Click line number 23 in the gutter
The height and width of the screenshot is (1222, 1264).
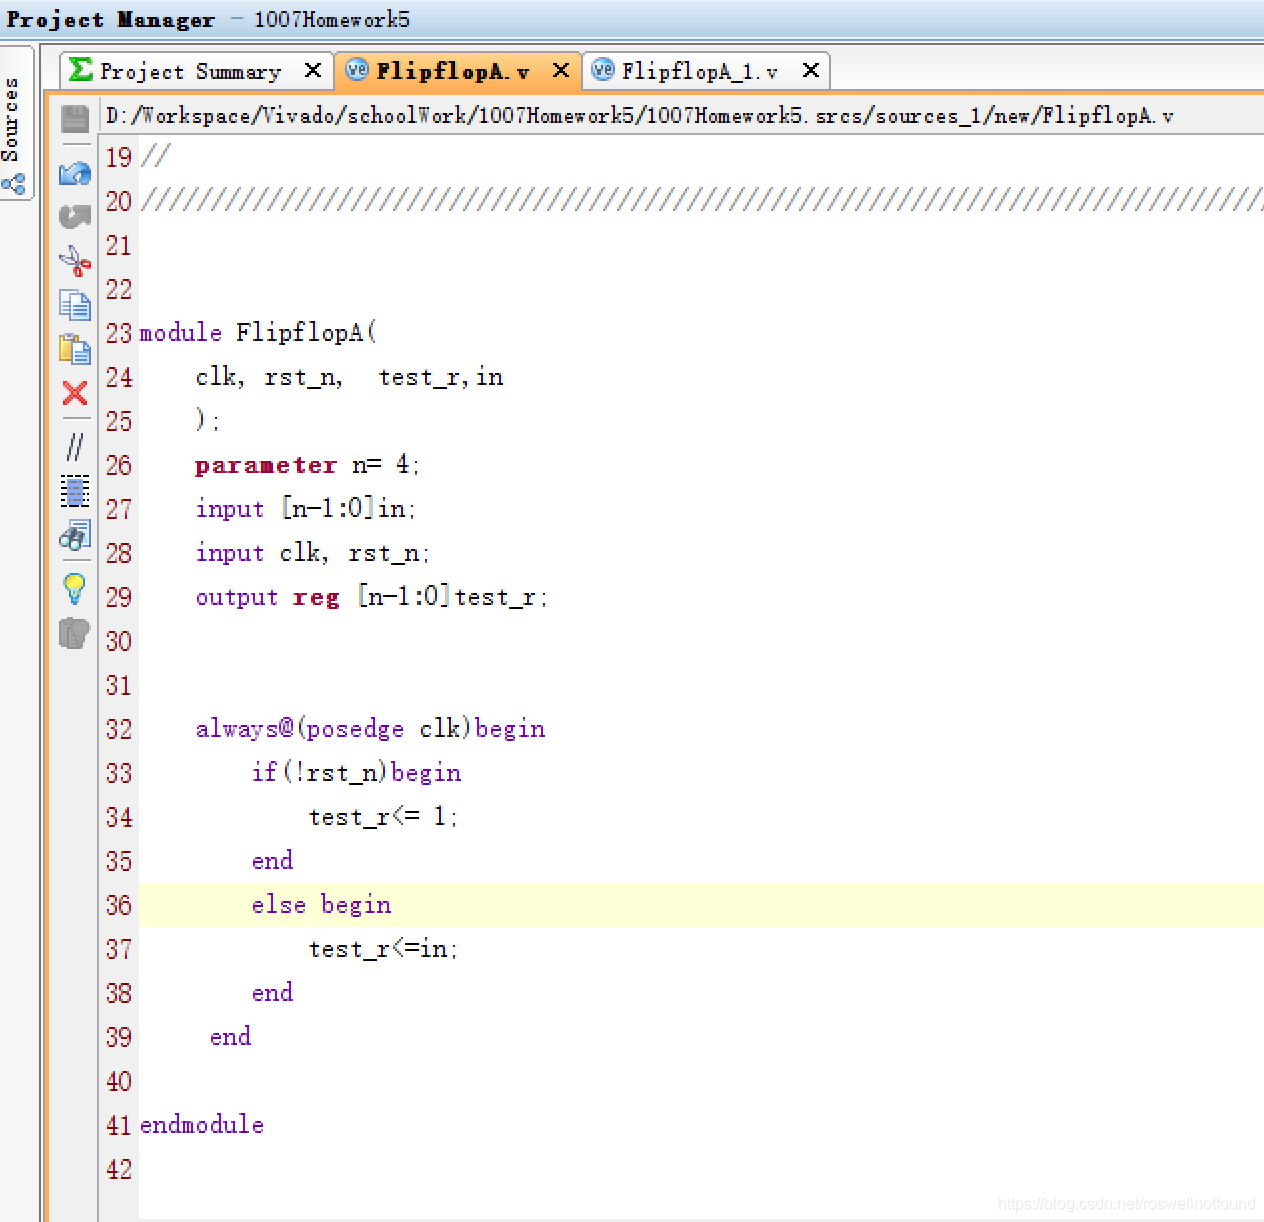pyautogui.click(x=119, y=333)
